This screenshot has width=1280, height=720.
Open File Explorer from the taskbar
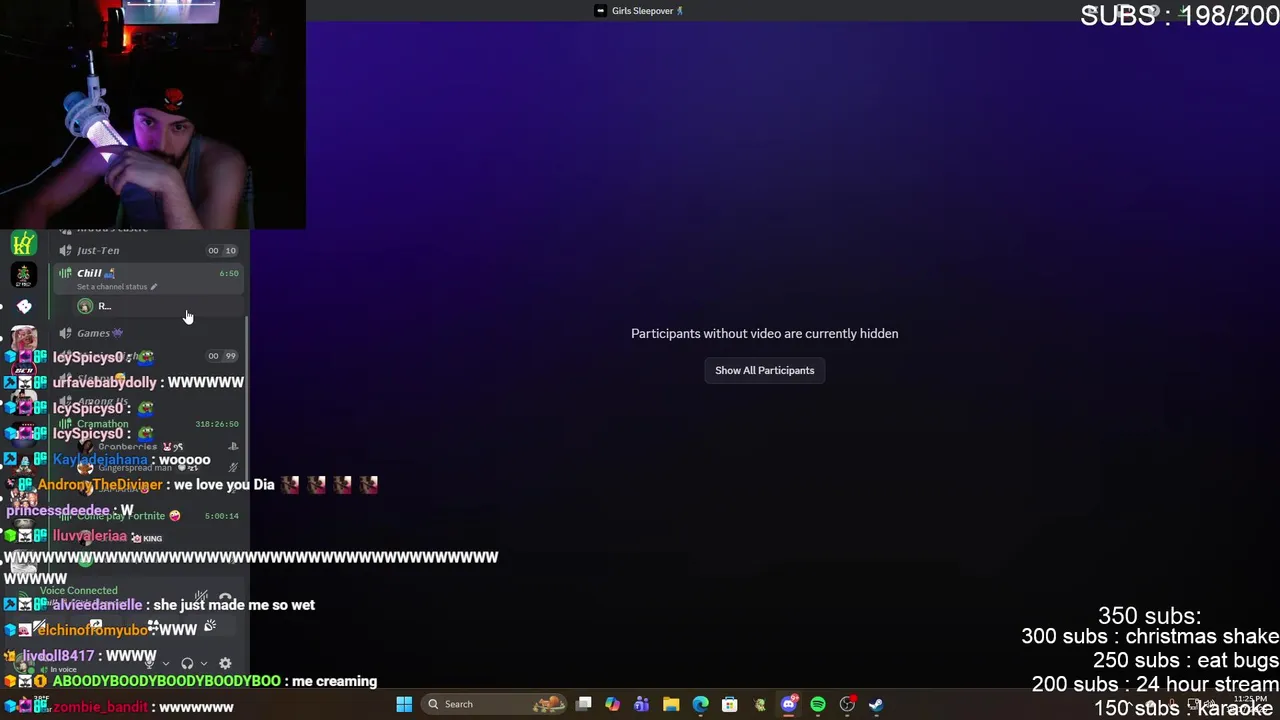click(x=671, y=704)
